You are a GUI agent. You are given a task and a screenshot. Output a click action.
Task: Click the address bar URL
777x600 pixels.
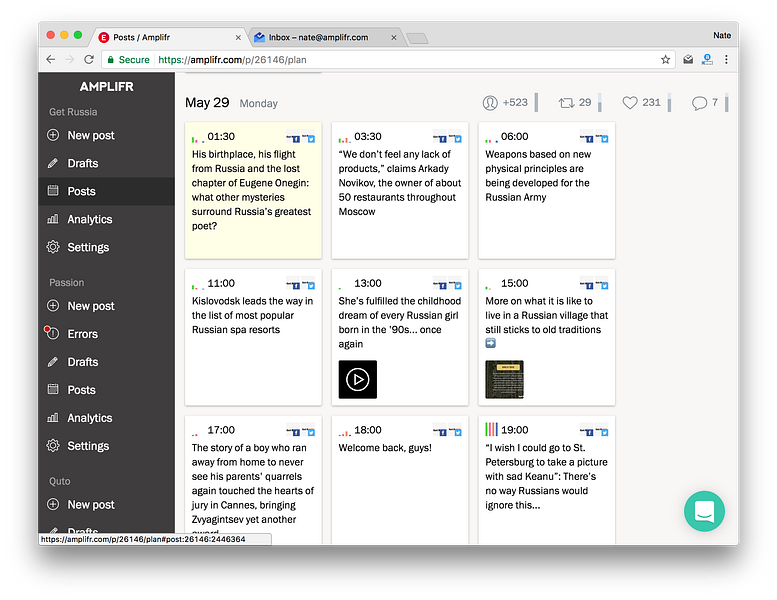pyautogui.click(x=232, y=59)
